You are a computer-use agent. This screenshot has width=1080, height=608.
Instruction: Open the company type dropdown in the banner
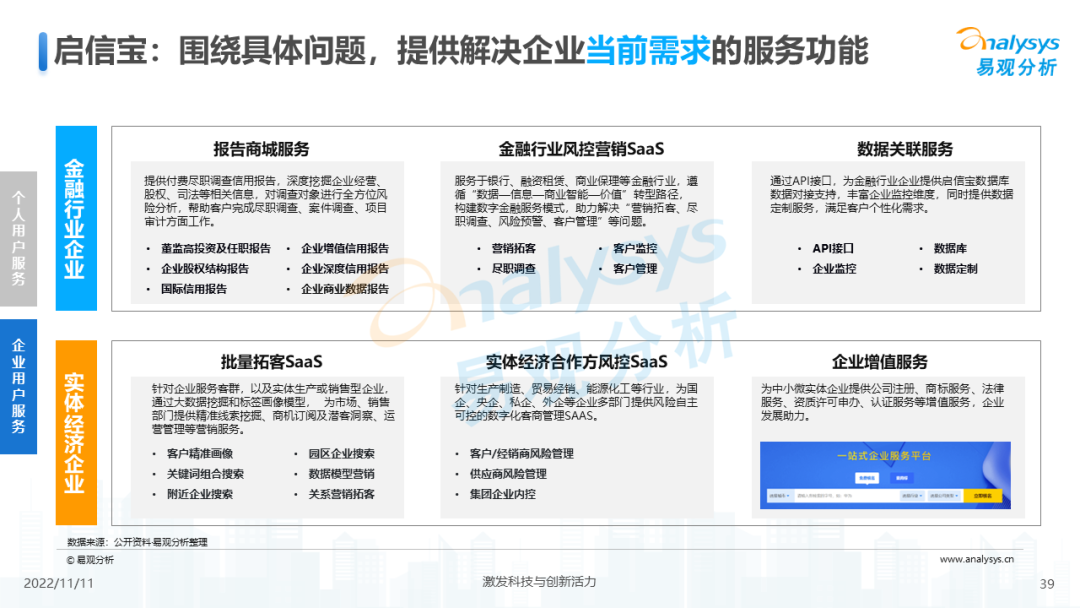(944, 496)
